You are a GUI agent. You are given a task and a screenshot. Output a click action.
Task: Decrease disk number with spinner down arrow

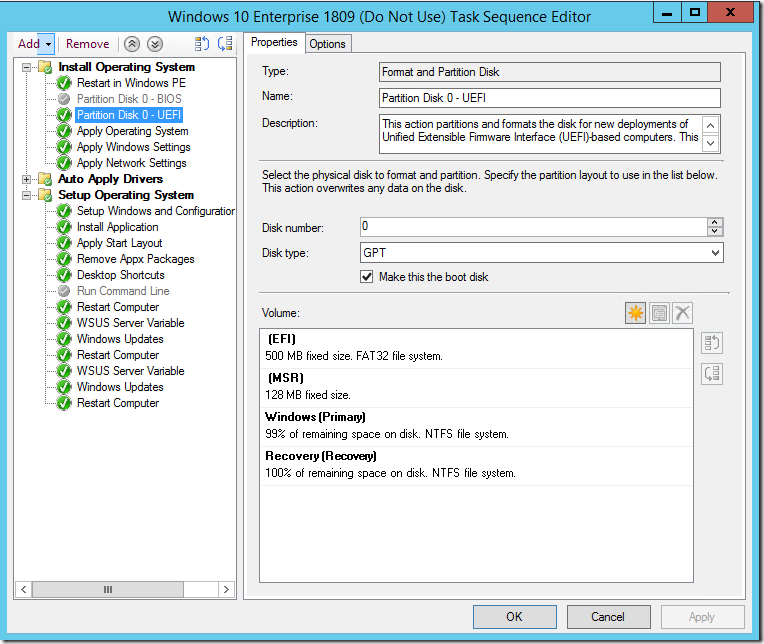[x=715, y=231]
